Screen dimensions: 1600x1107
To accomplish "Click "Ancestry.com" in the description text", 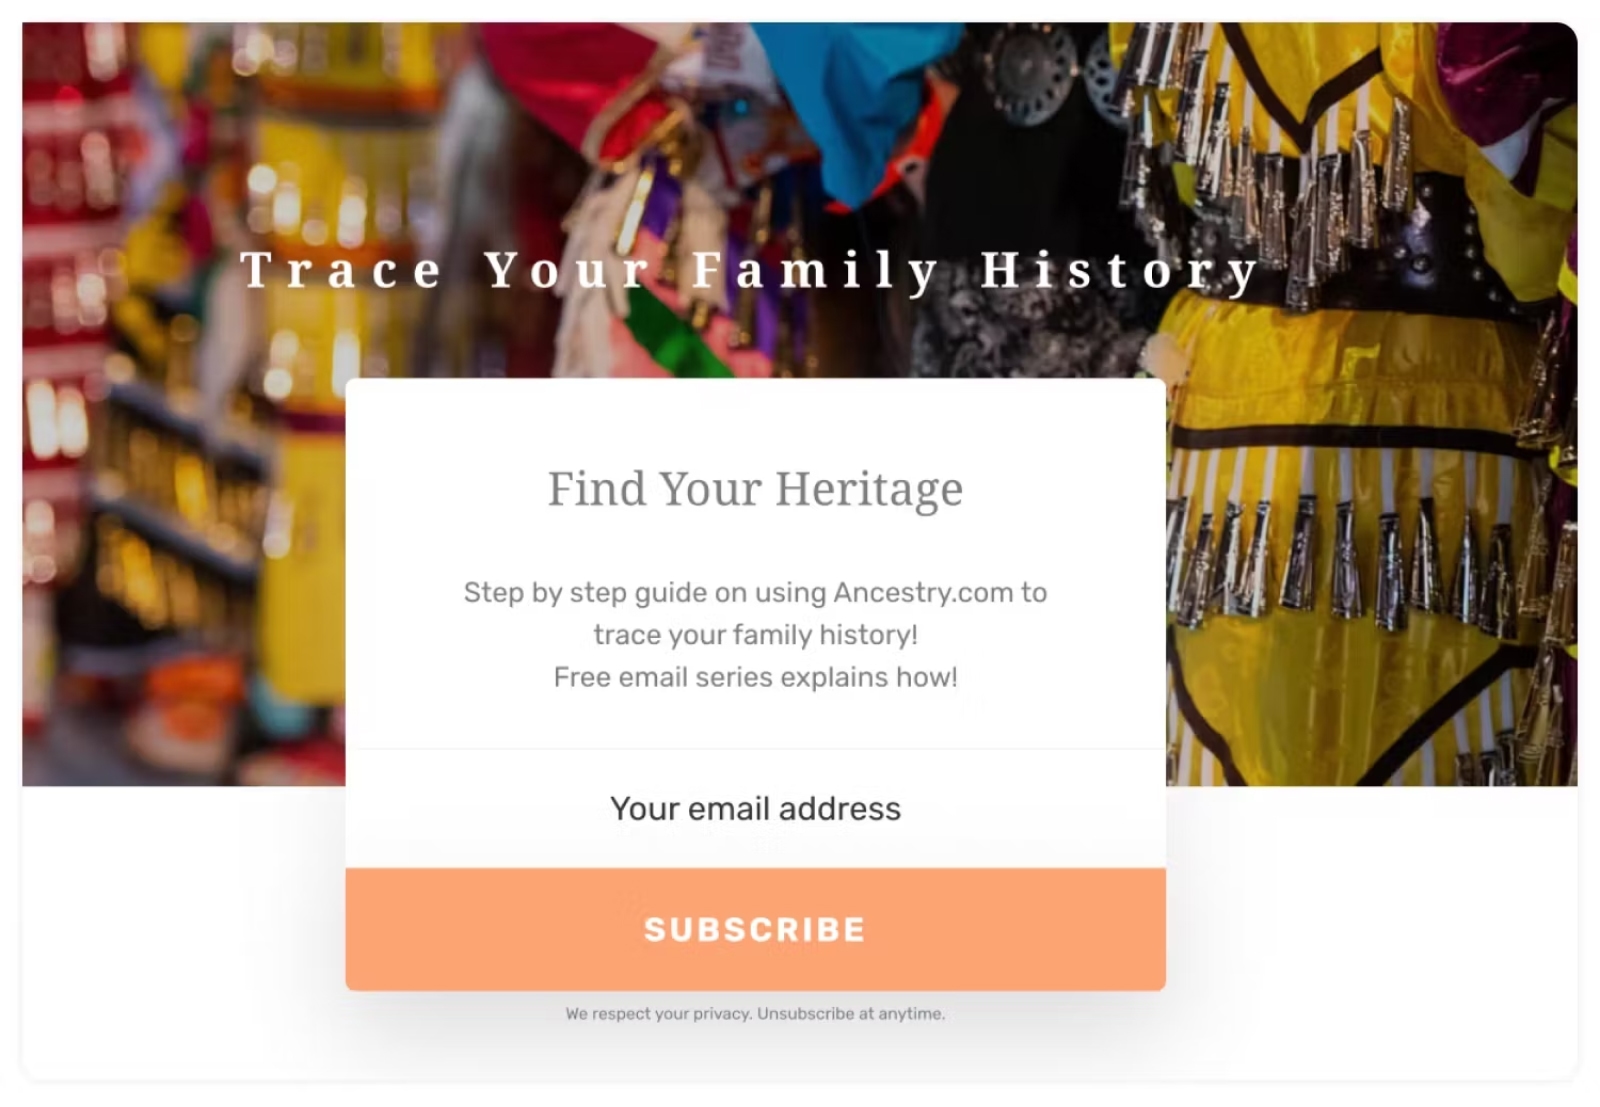I will (923, 592).
